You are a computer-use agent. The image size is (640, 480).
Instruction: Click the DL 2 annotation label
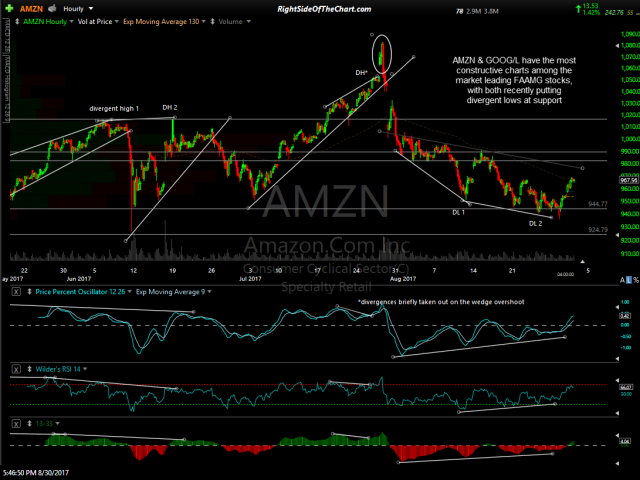536,224
